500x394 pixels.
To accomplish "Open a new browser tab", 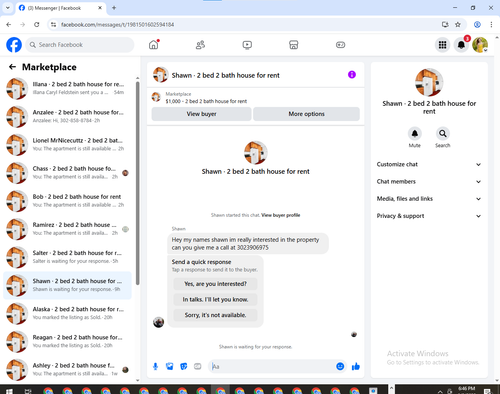I will click(x=114, y=8).
